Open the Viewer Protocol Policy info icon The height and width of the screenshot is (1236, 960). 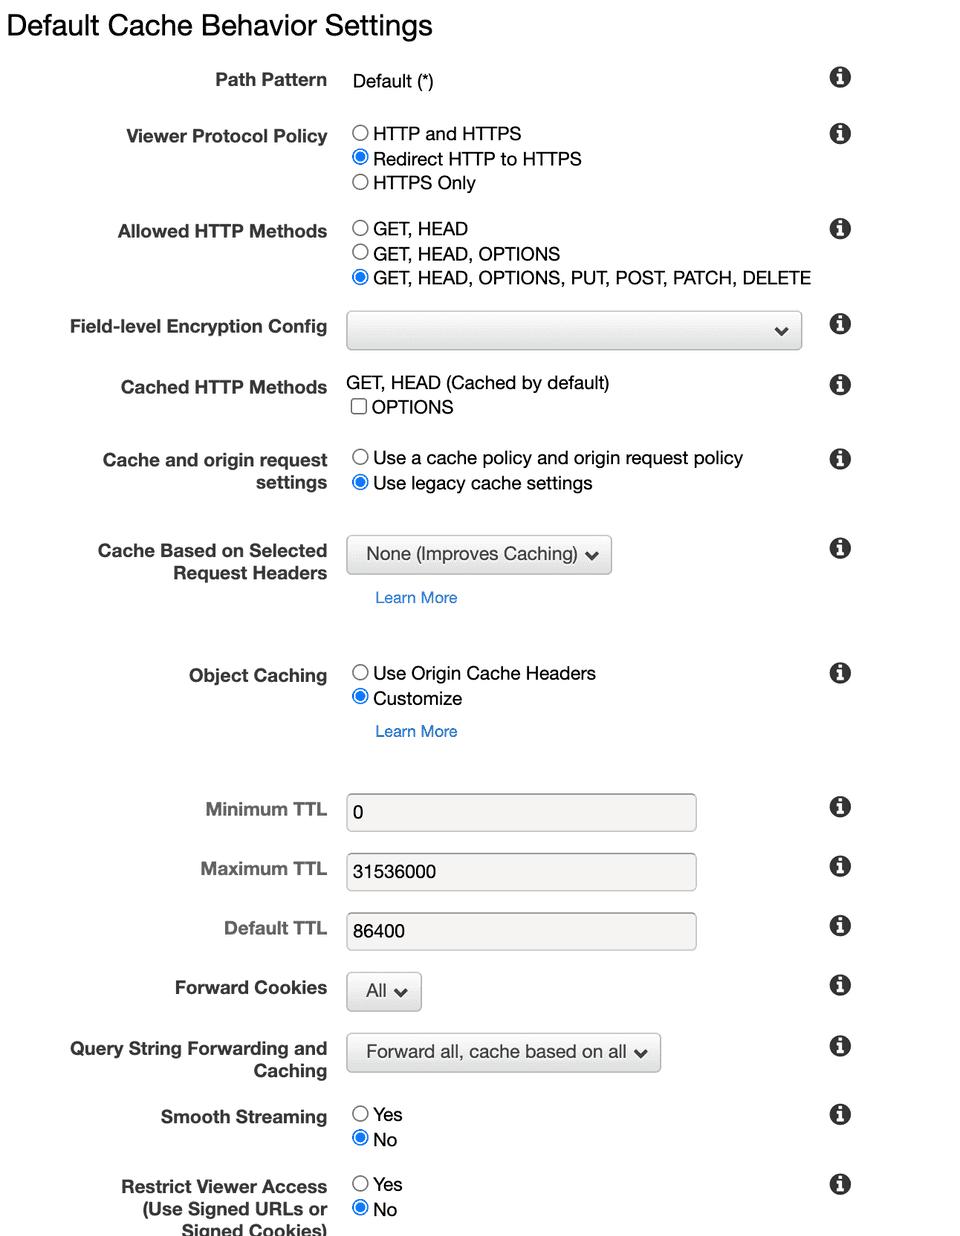tap(840, 133)
